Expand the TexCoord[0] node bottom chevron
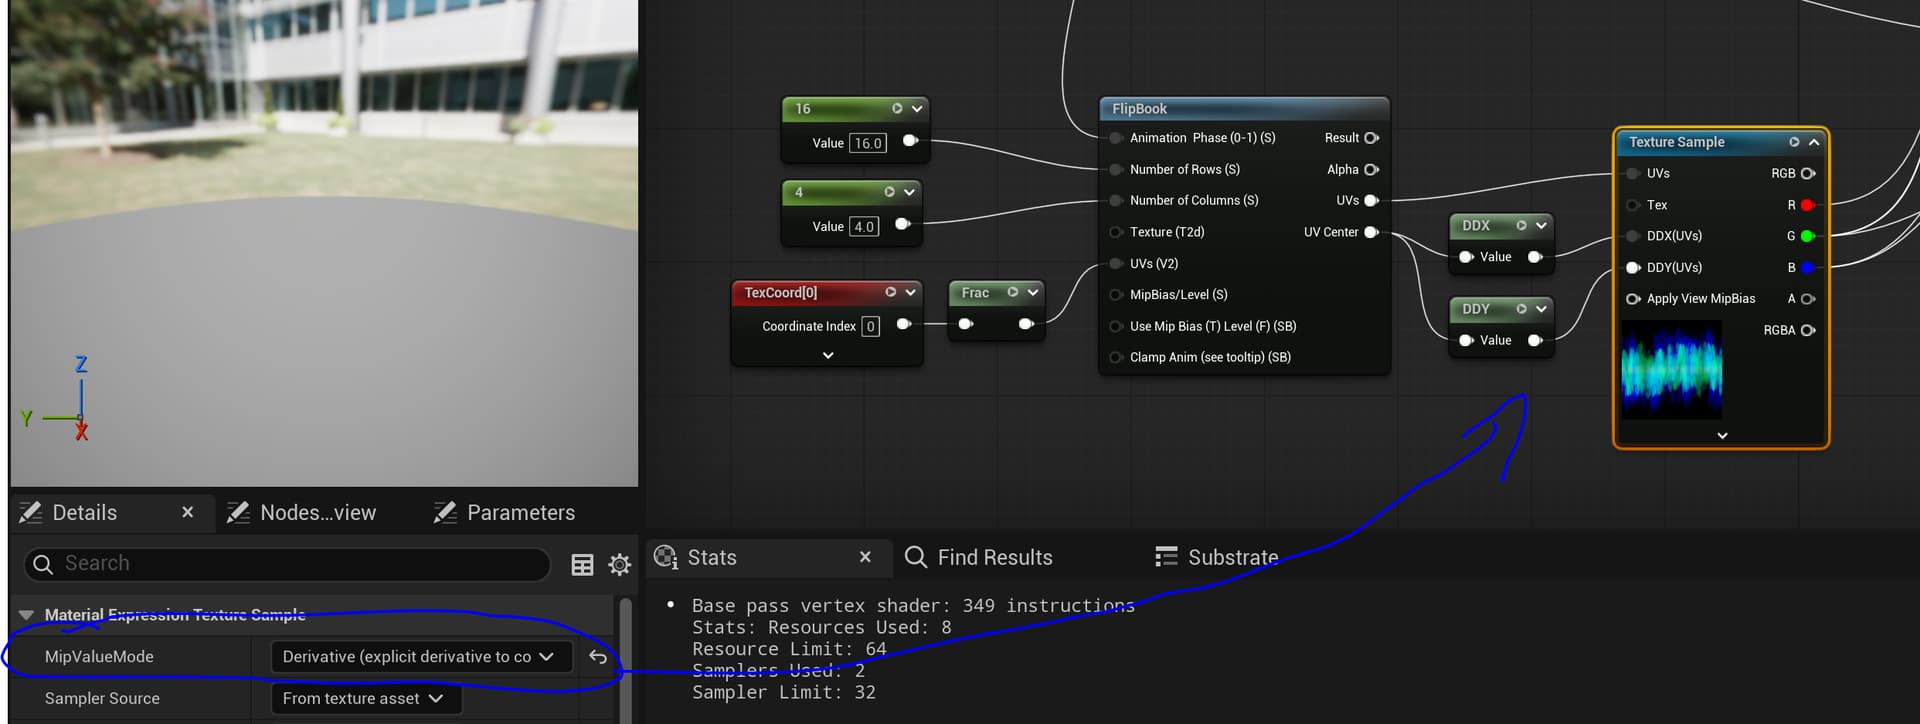This screenshot has height=724, width=1920. click(828, 355)
